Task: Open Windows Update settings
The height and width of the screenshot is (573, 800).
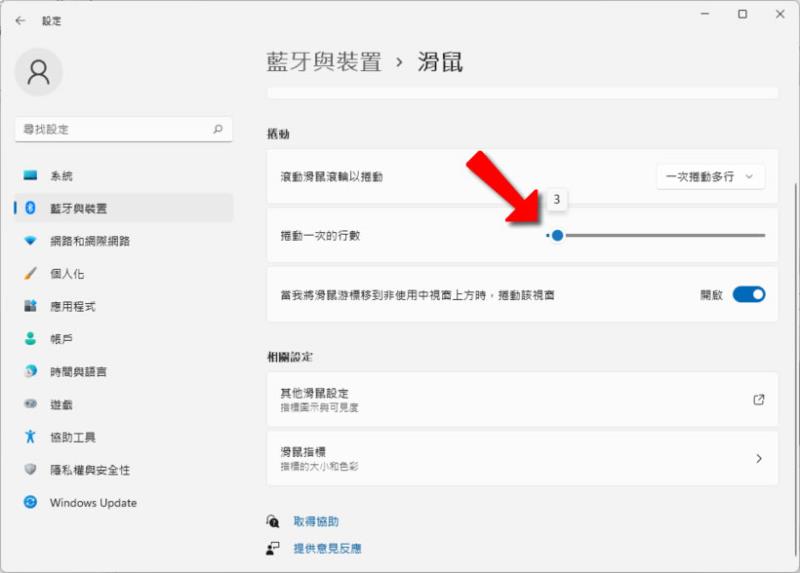Action: tap(123, 502)
